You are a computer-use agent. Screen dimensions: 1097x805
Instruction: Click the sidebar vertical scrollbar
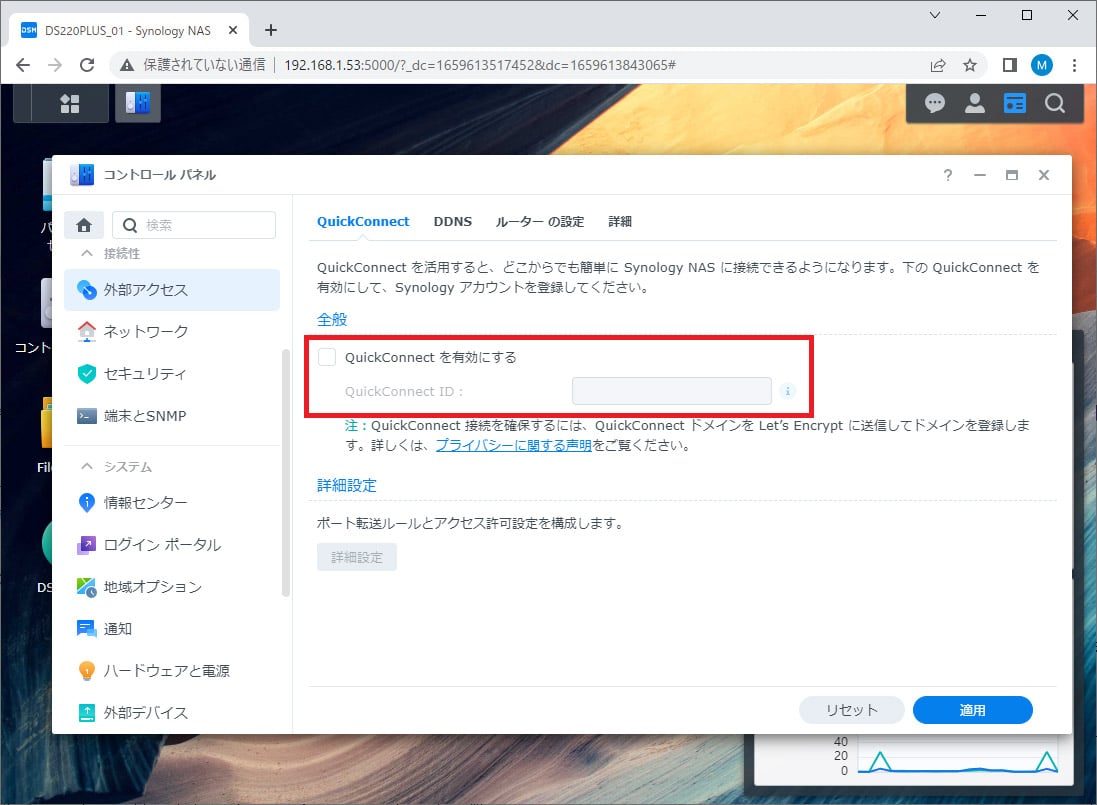[x=285, y=473]
